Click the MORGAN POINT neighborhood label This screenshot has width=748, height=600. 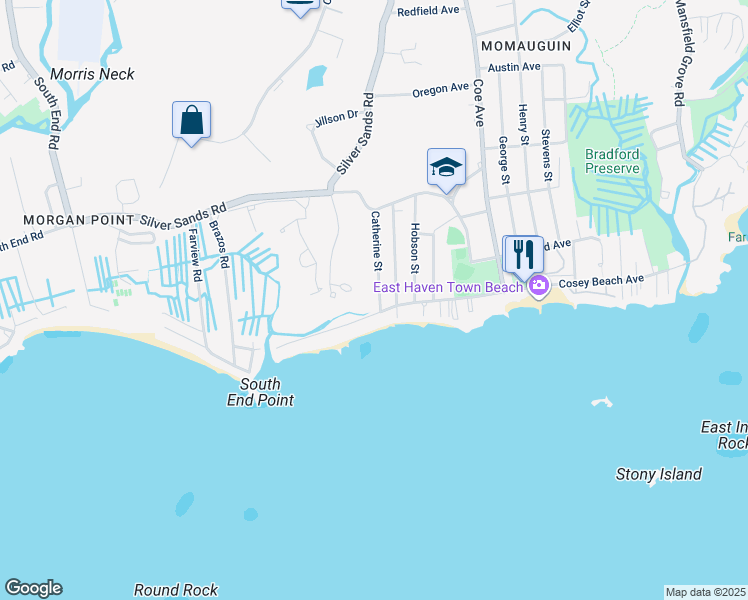[79, 220]
